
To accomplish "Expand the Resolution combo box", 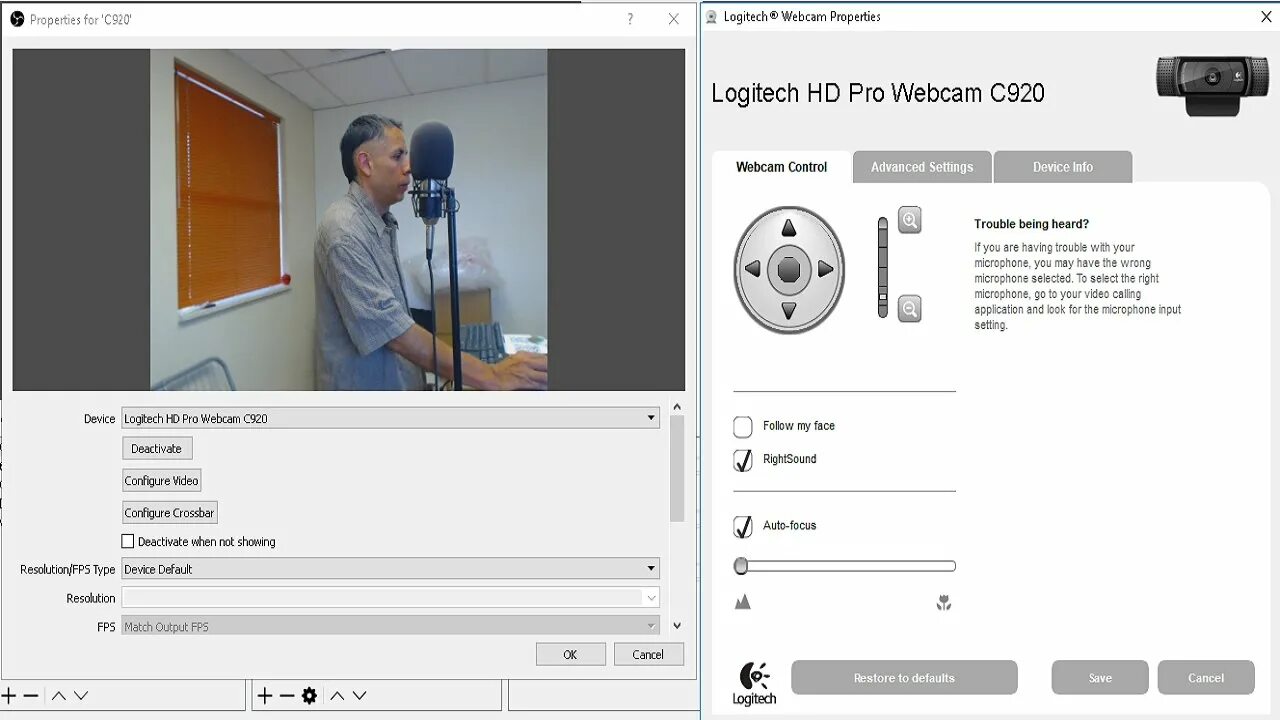I will tap(390, 598).
